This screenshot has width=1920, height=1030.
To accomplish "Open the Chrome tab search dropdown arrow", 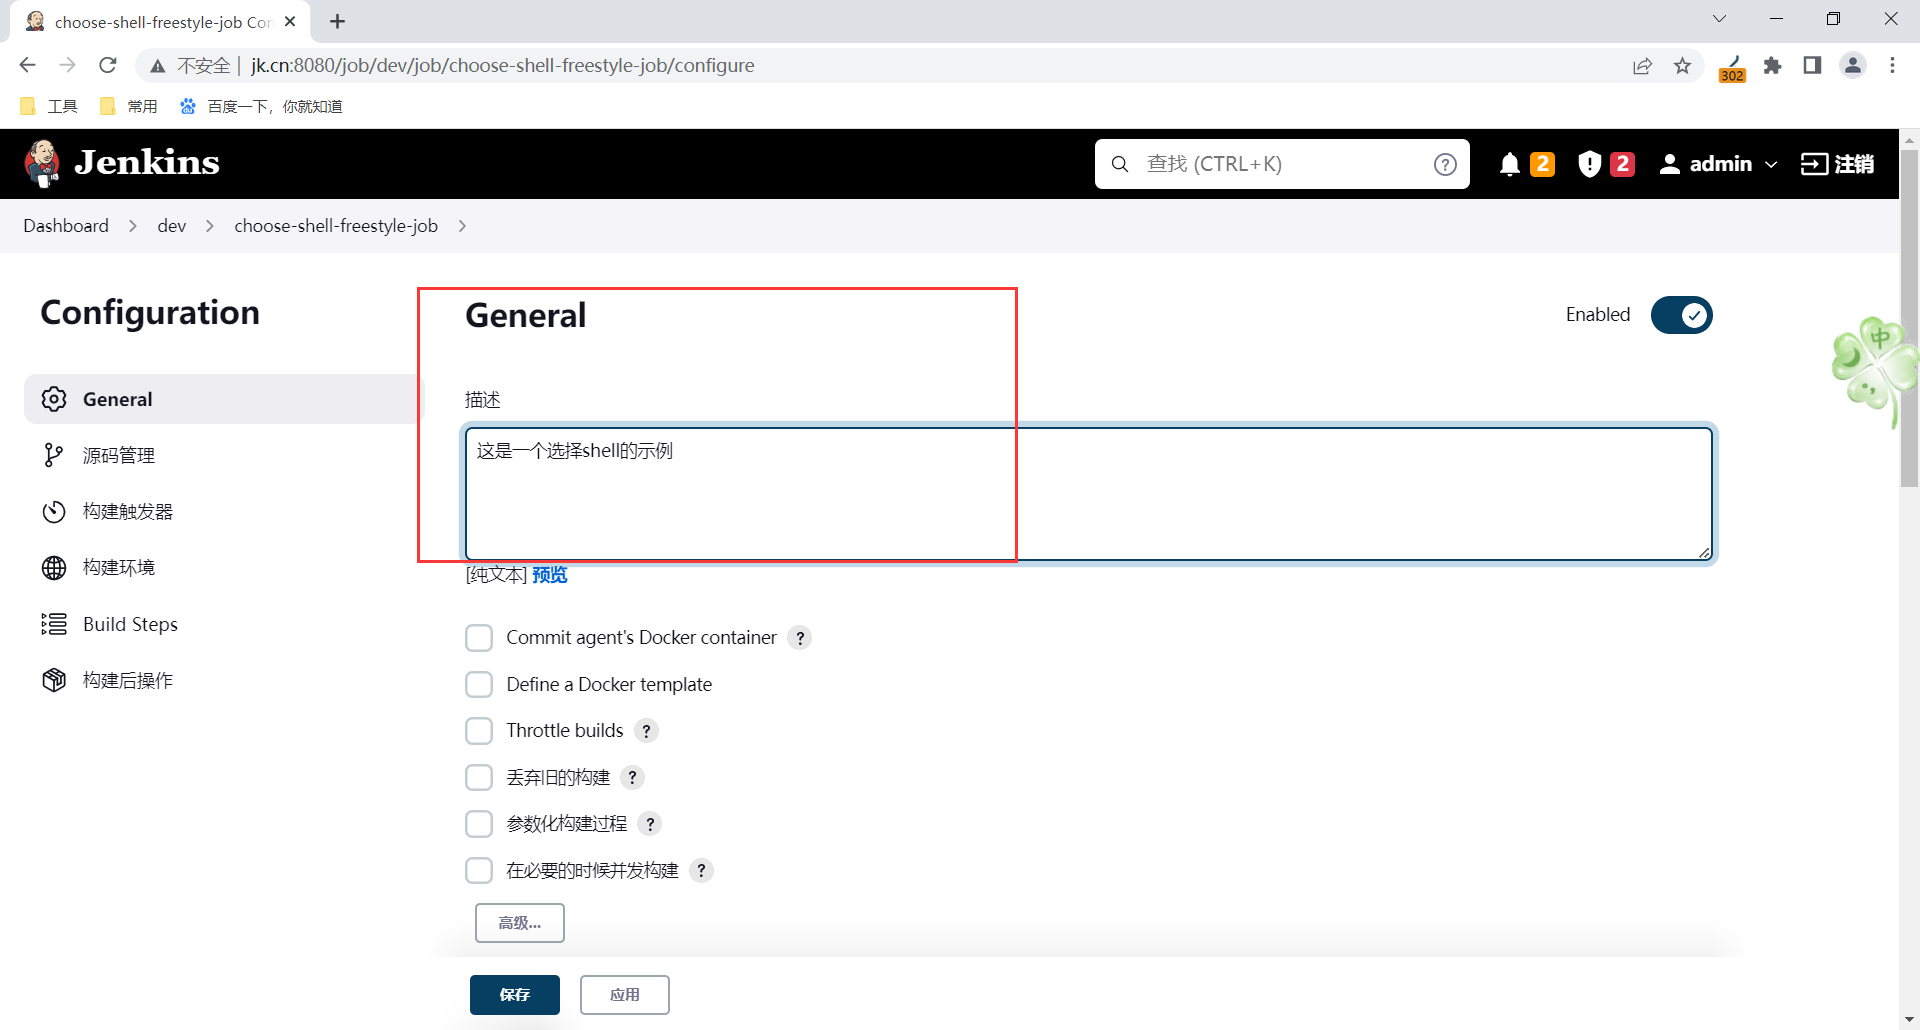I will [1719, 19].
